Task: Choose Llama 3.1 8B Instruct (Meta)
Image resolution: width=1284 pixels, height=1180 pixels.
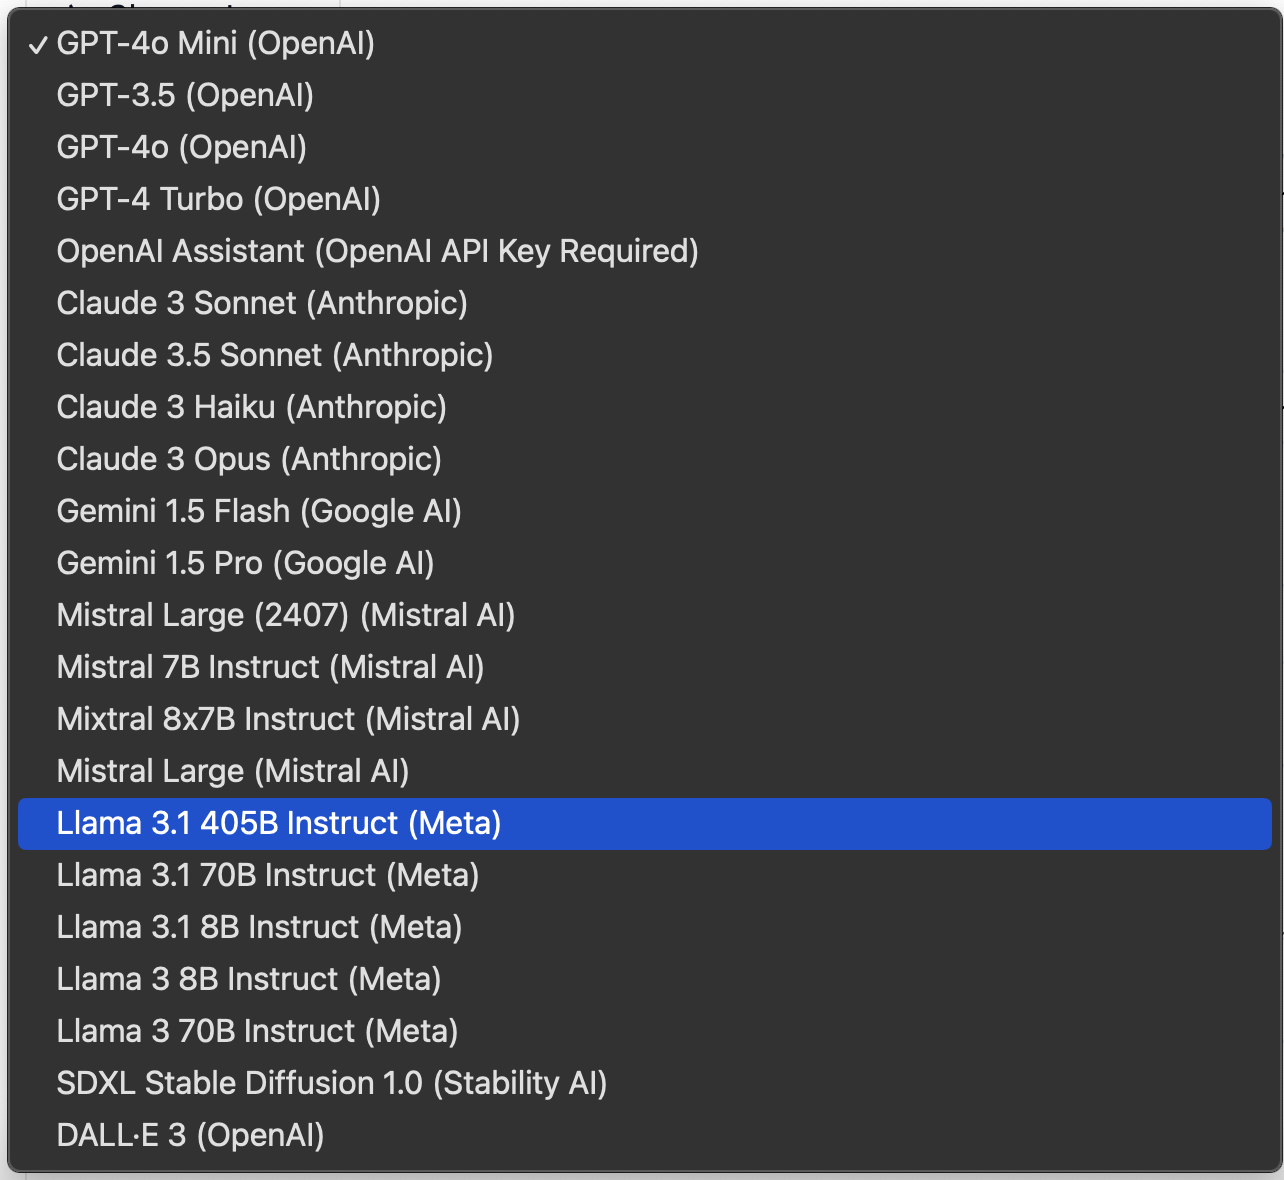Action: pyautogui.click(x=259, y=928)
